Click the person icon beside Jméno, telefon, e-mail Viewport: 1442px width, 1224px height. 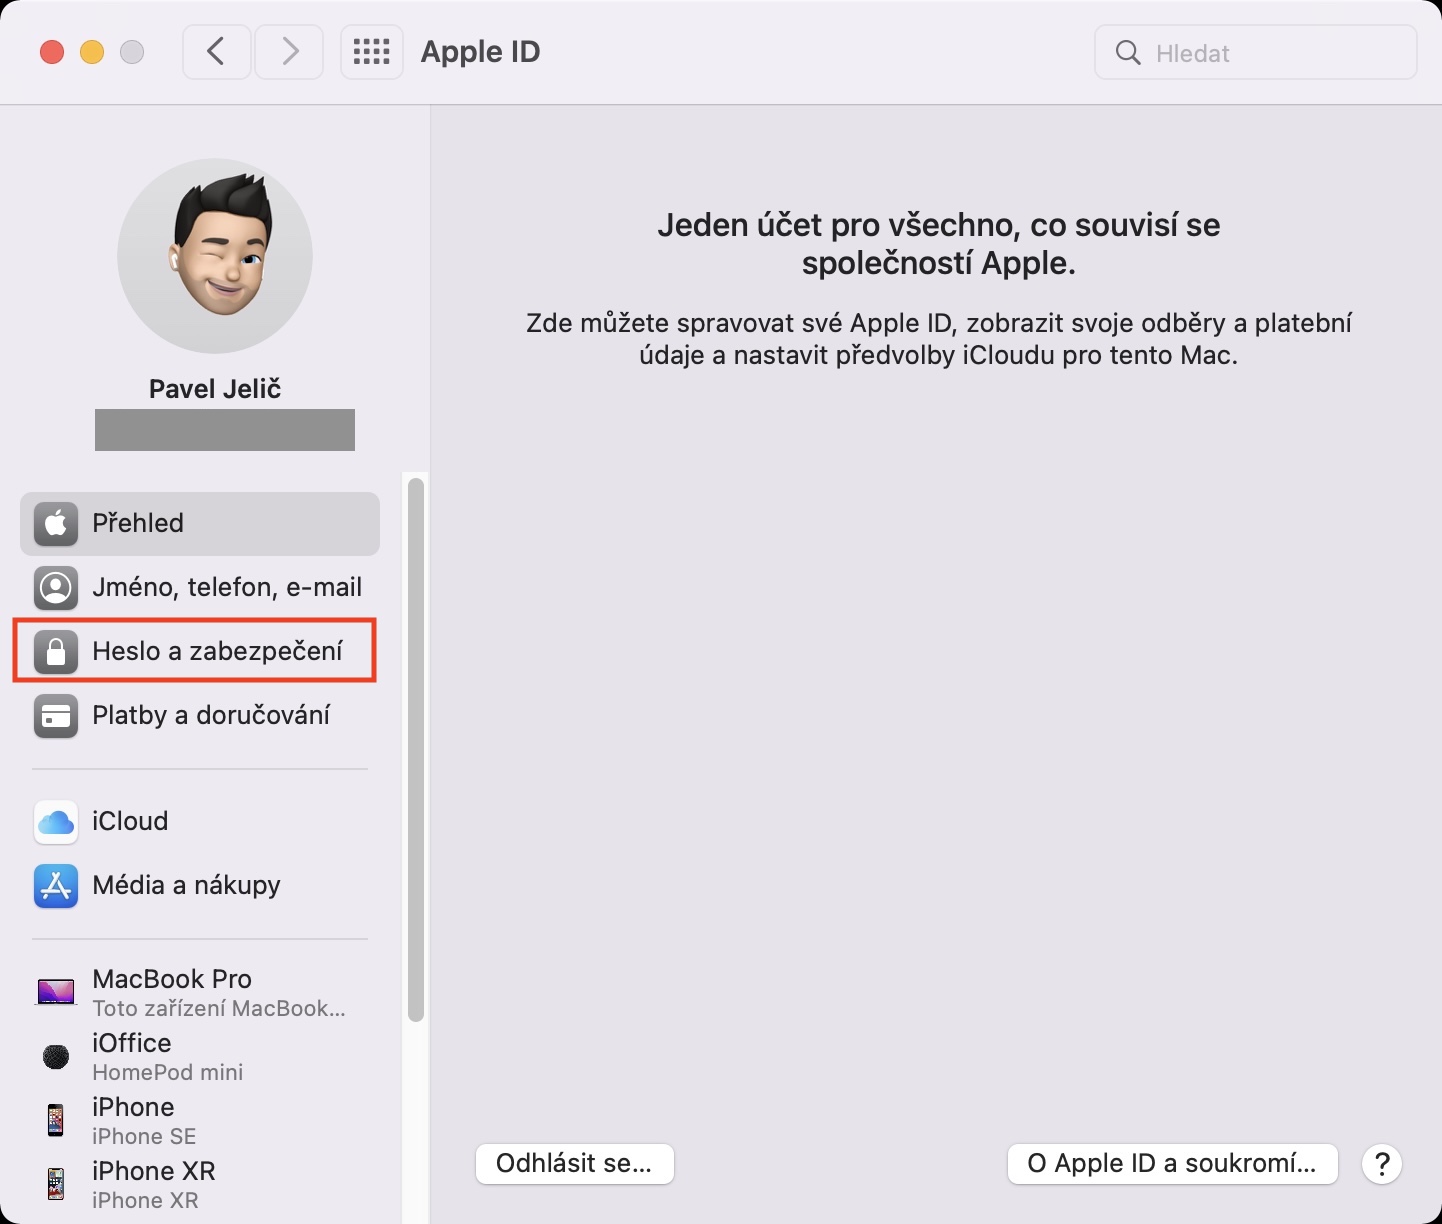(x=56, y=587)
